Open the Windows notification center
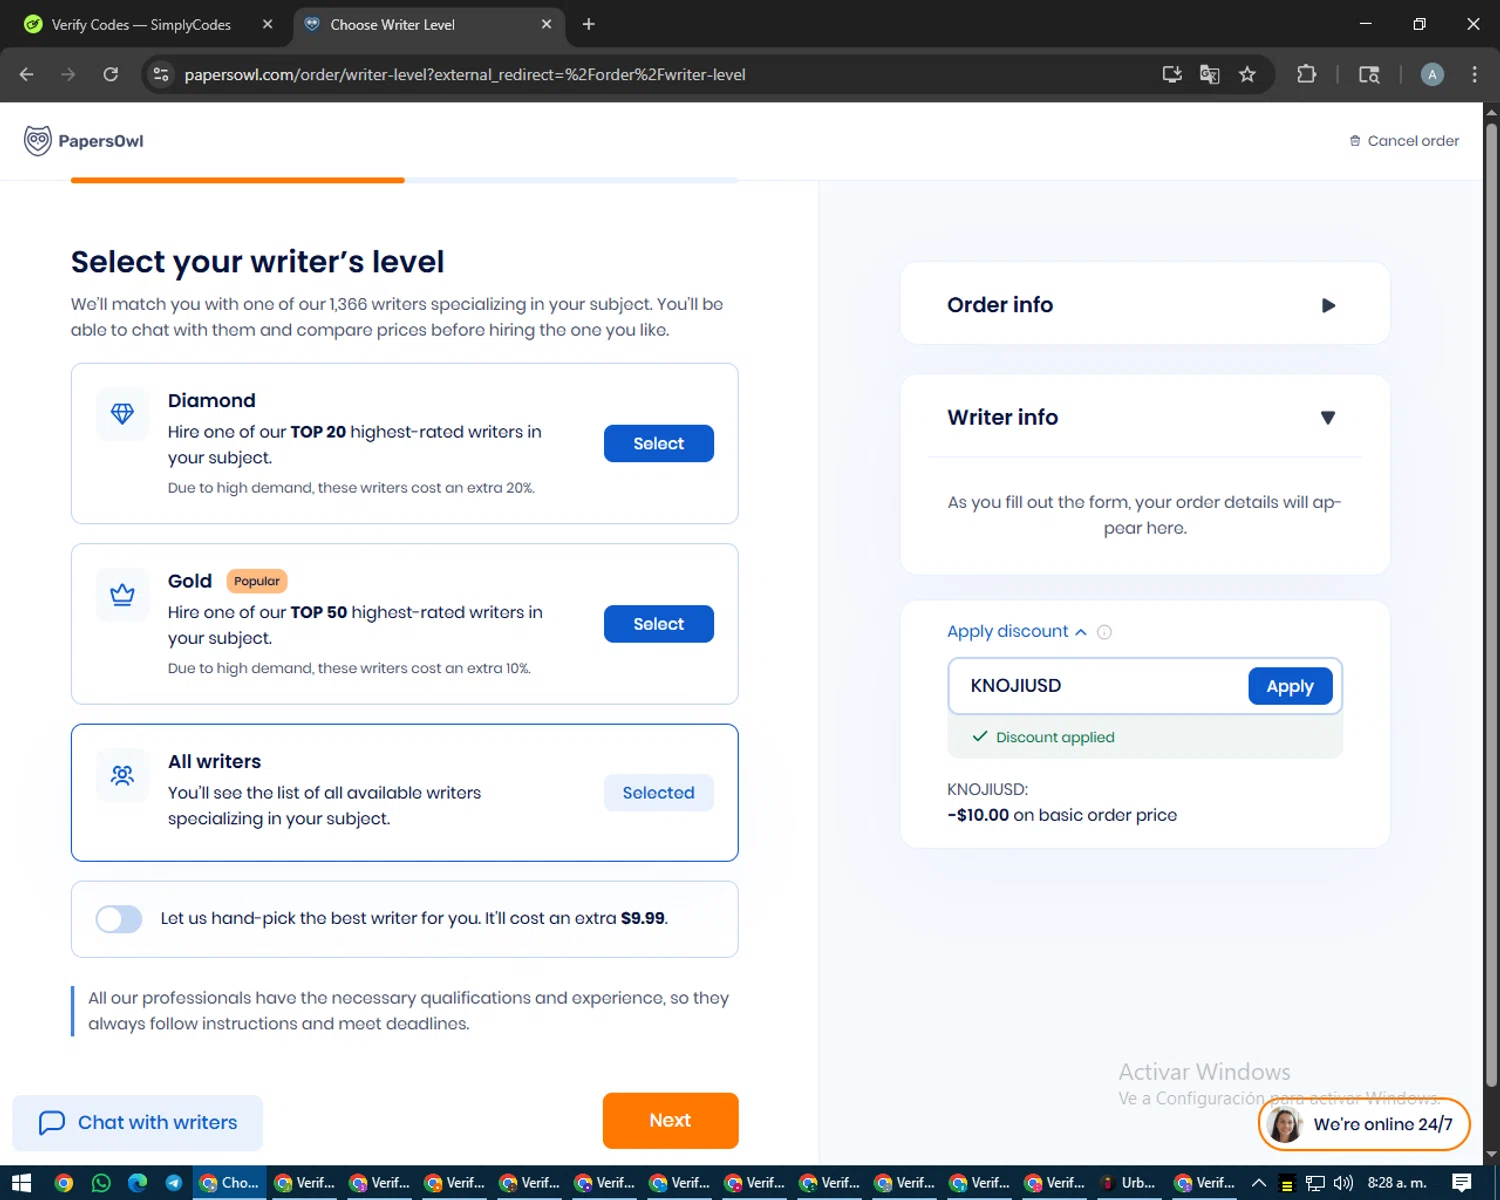Screen dimensions: 1500x1200 tap(1462, 1183)
